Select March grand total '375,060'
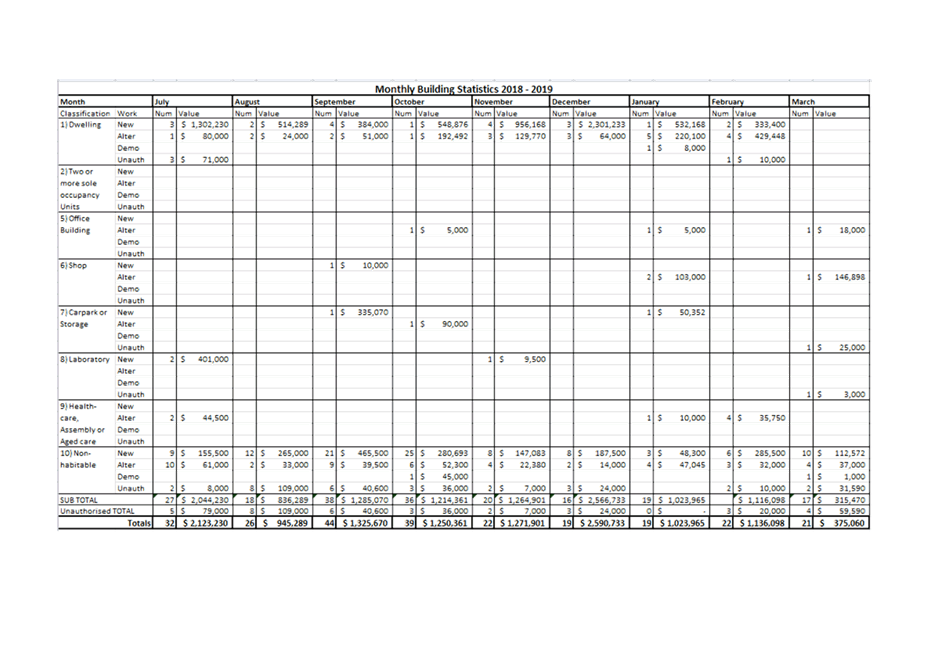Viewport: 928px width, 656px height. [x=849, y=523]
